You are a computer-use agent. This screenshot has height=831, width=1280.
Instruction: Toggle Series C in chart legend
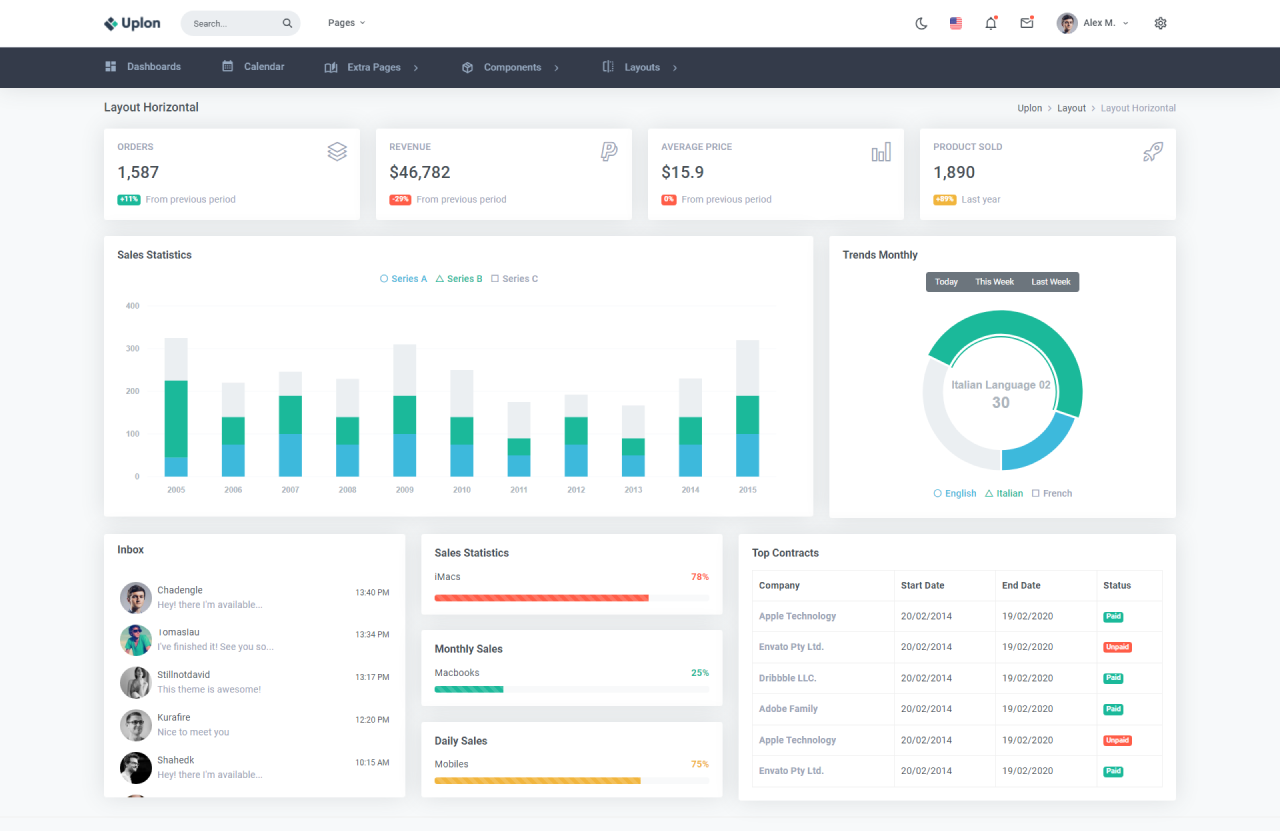tap(515, 279)
